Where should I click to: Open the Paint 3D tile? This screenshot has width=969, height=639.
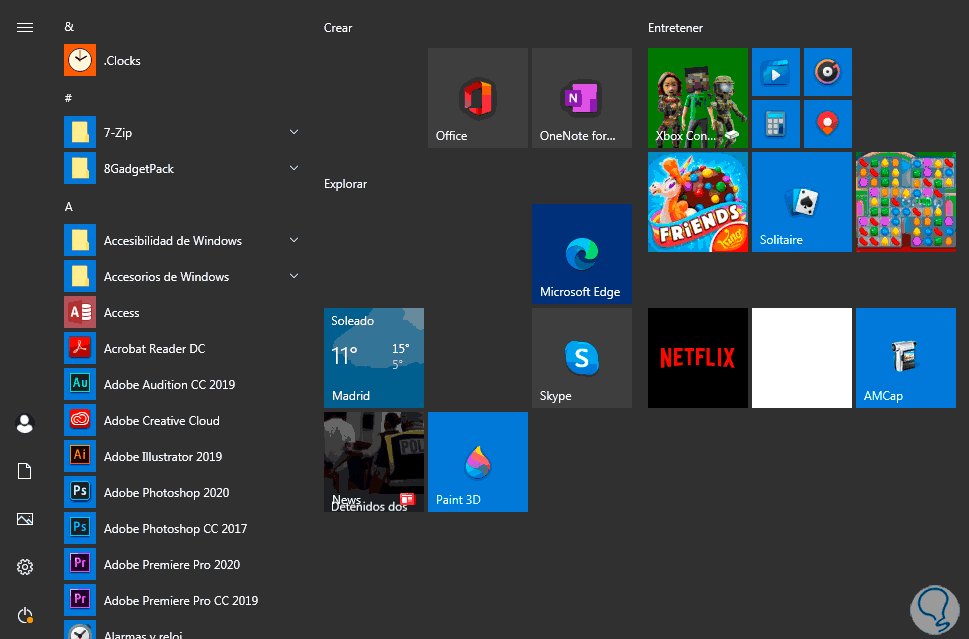478,462
